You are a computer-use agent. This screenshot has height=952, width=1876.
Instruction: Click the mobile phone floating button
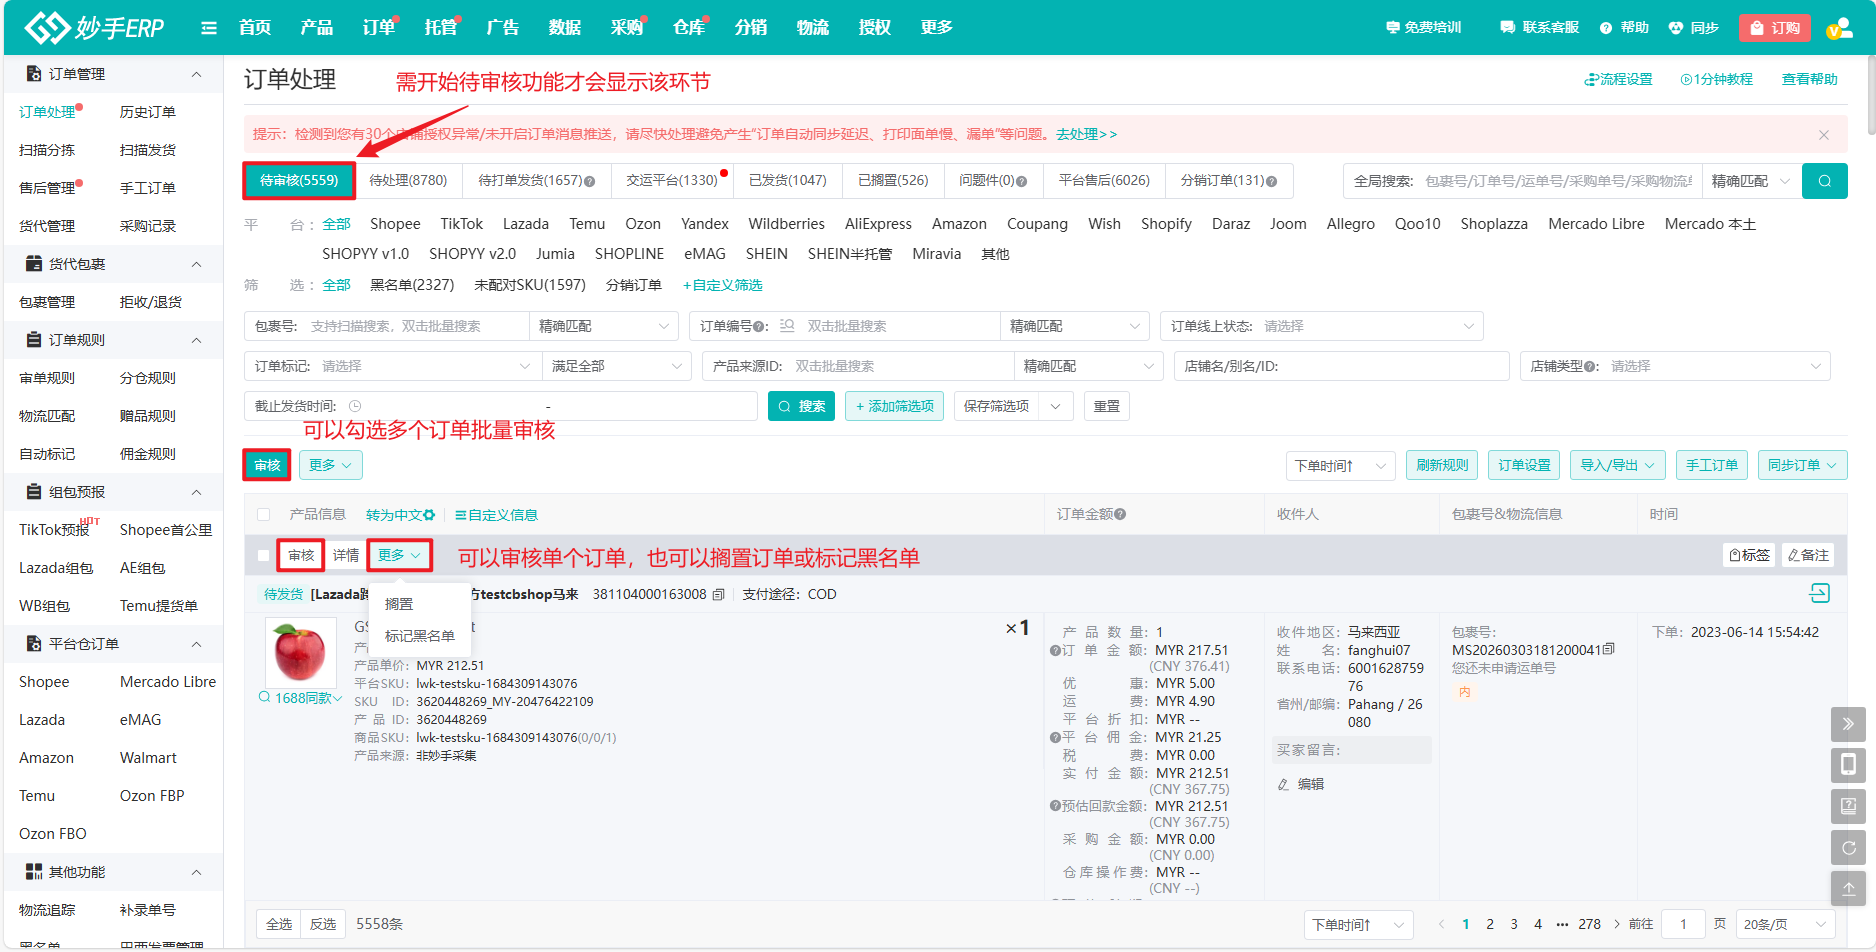(x=1848, y=765)
